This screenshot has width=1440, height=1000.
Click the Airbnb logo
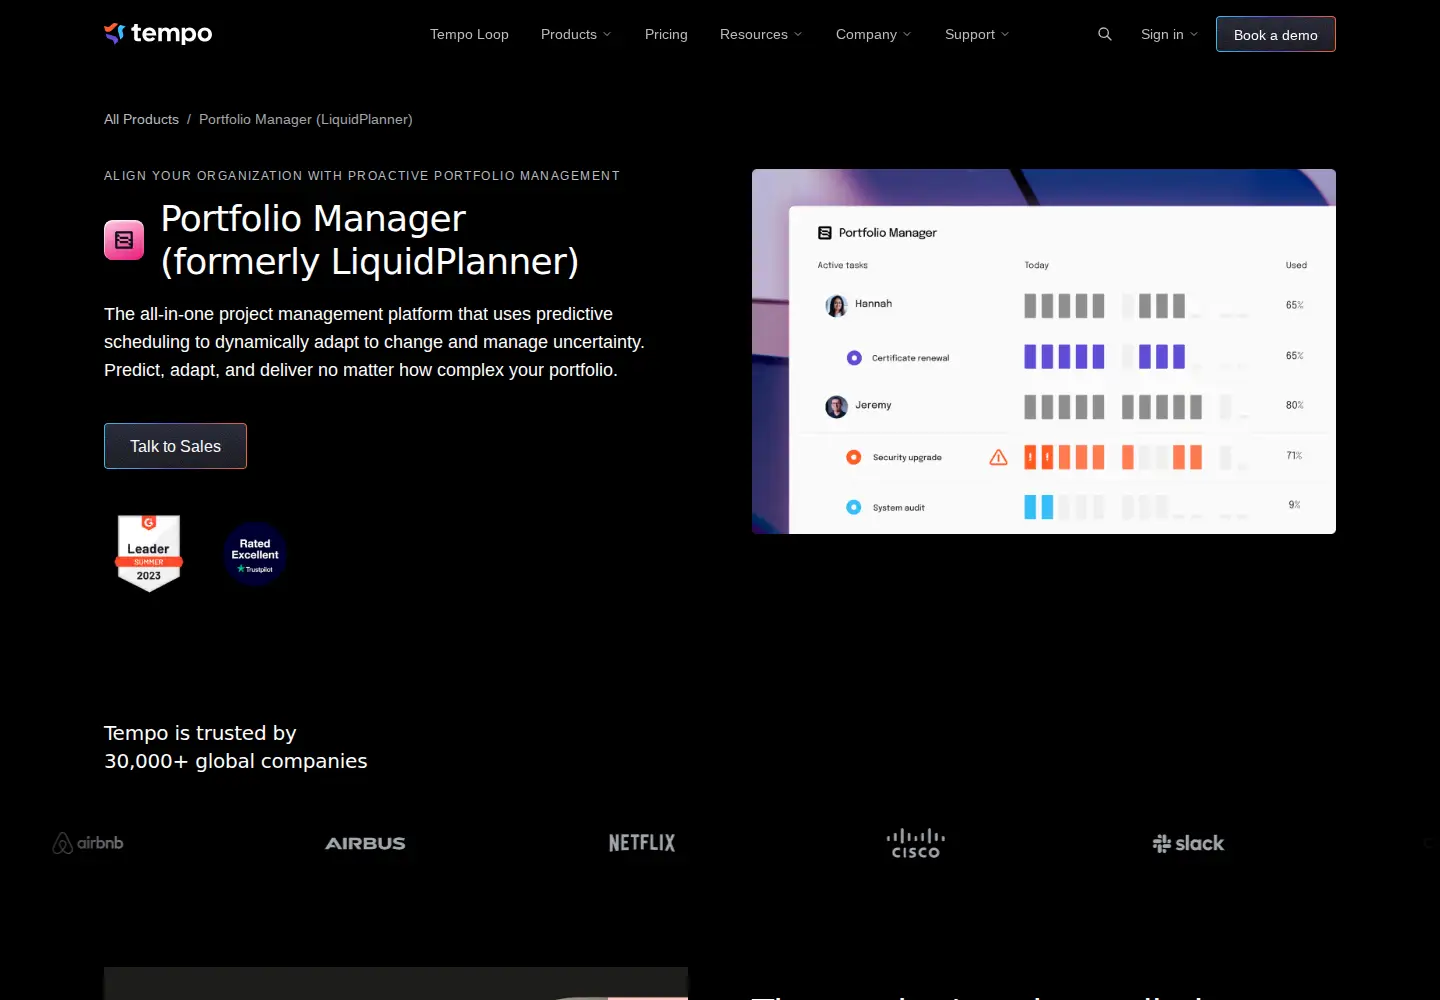tap(88, 843)
